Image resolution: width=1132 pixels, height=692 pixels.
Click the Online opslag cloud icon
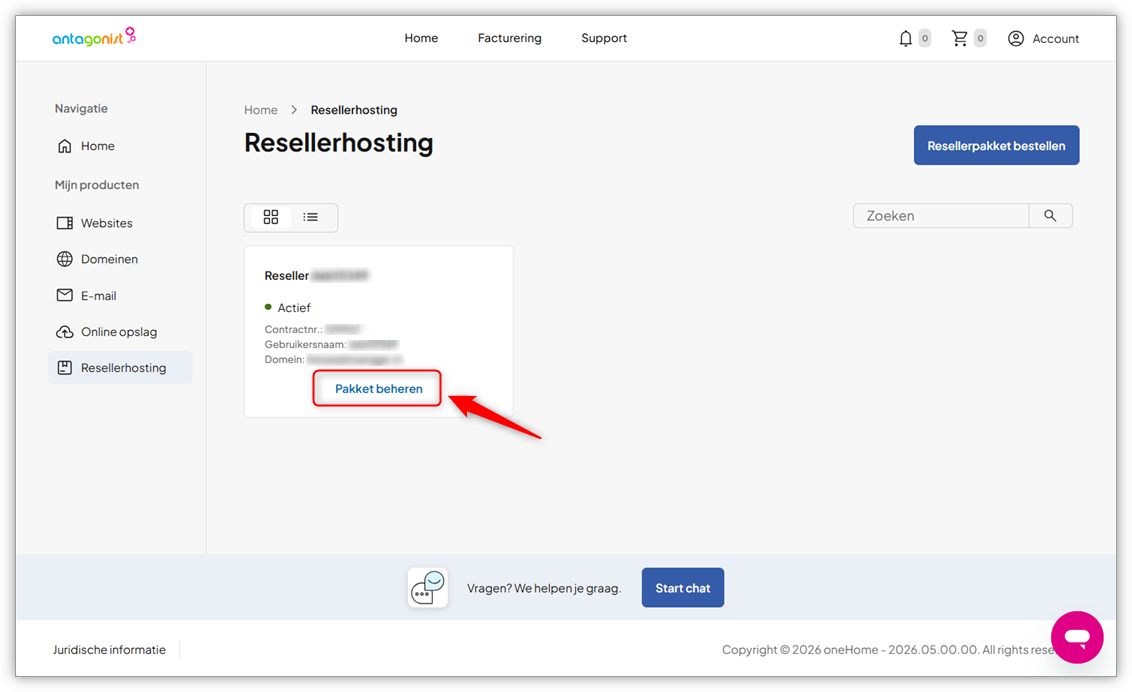pos(65,332)
